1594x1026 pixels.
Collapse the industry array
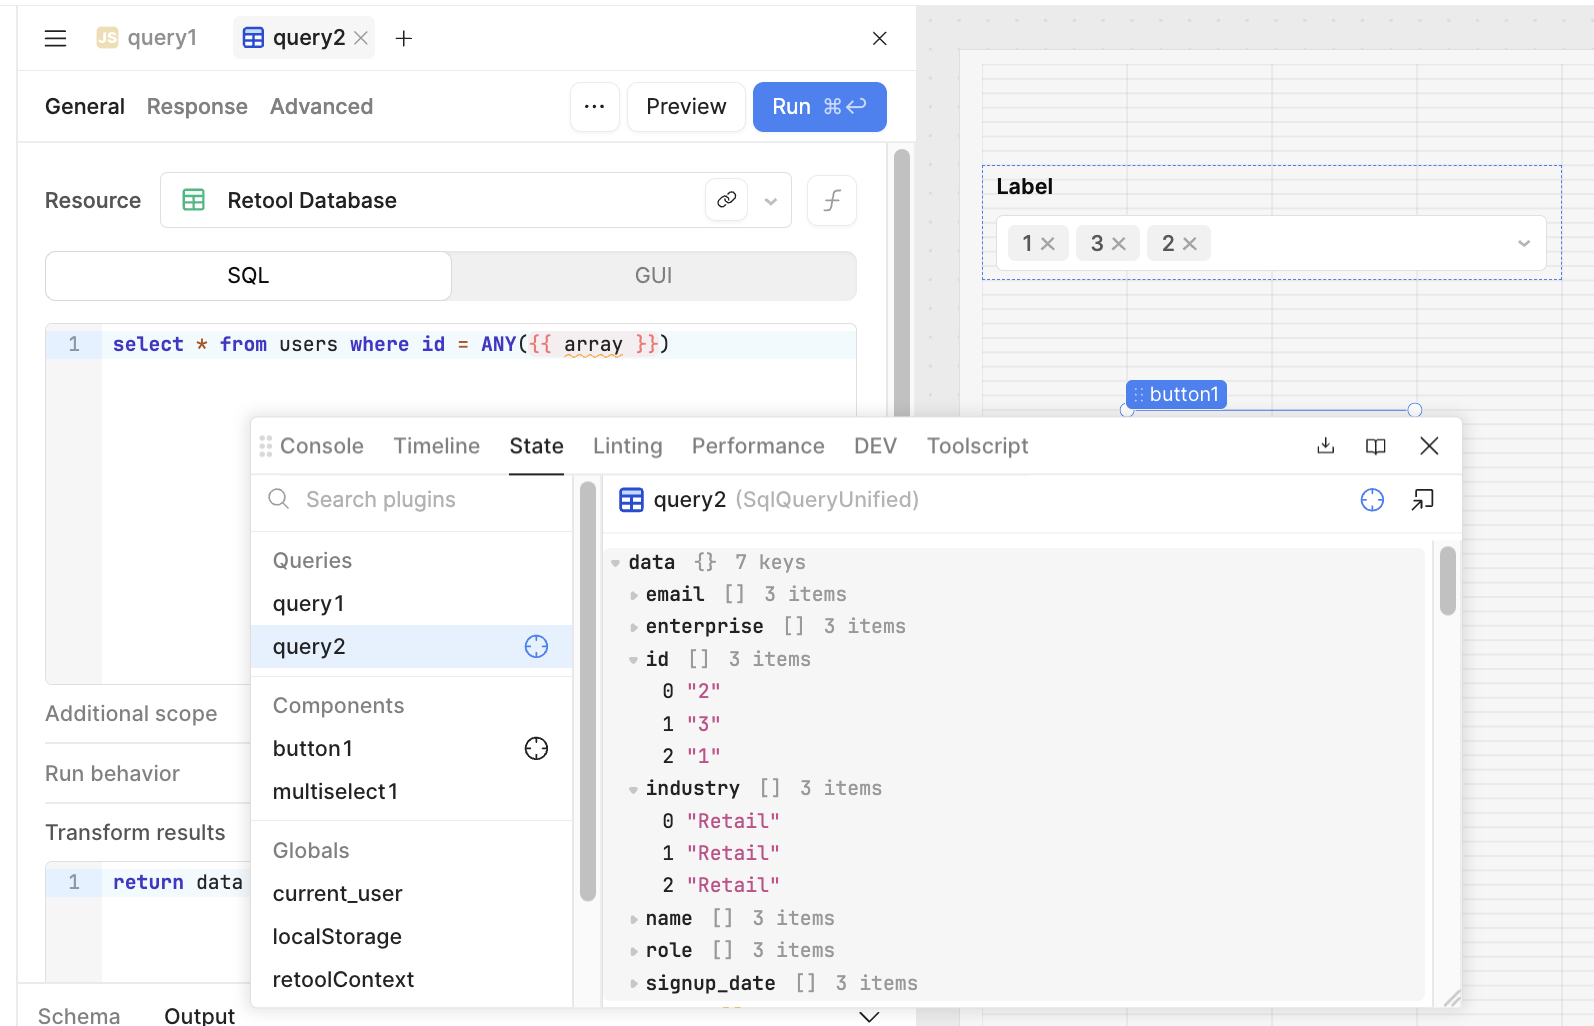coord(634,789)
